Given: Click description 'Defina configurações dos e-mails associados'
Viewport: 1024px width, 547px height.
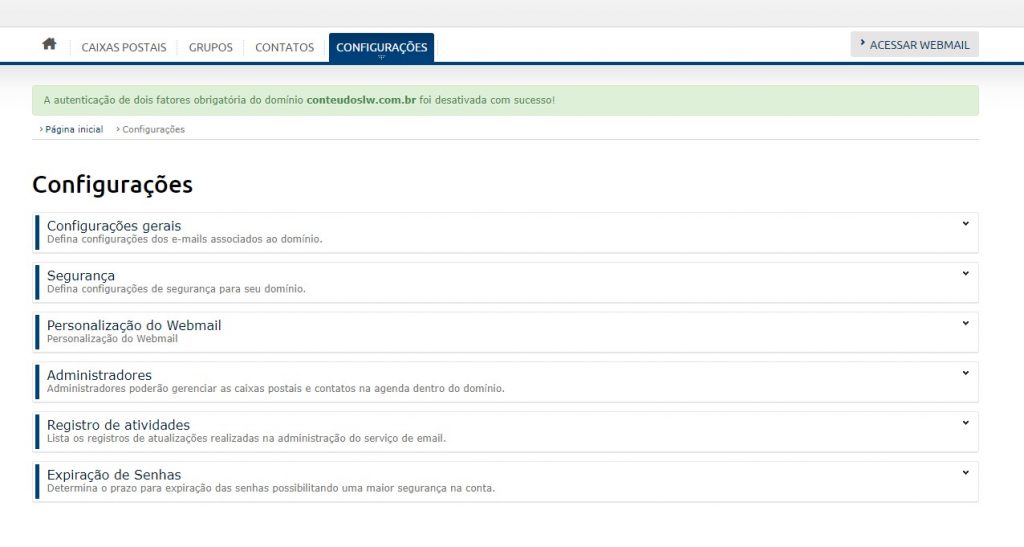Looking at the screenshot, I should coord(184,239).
